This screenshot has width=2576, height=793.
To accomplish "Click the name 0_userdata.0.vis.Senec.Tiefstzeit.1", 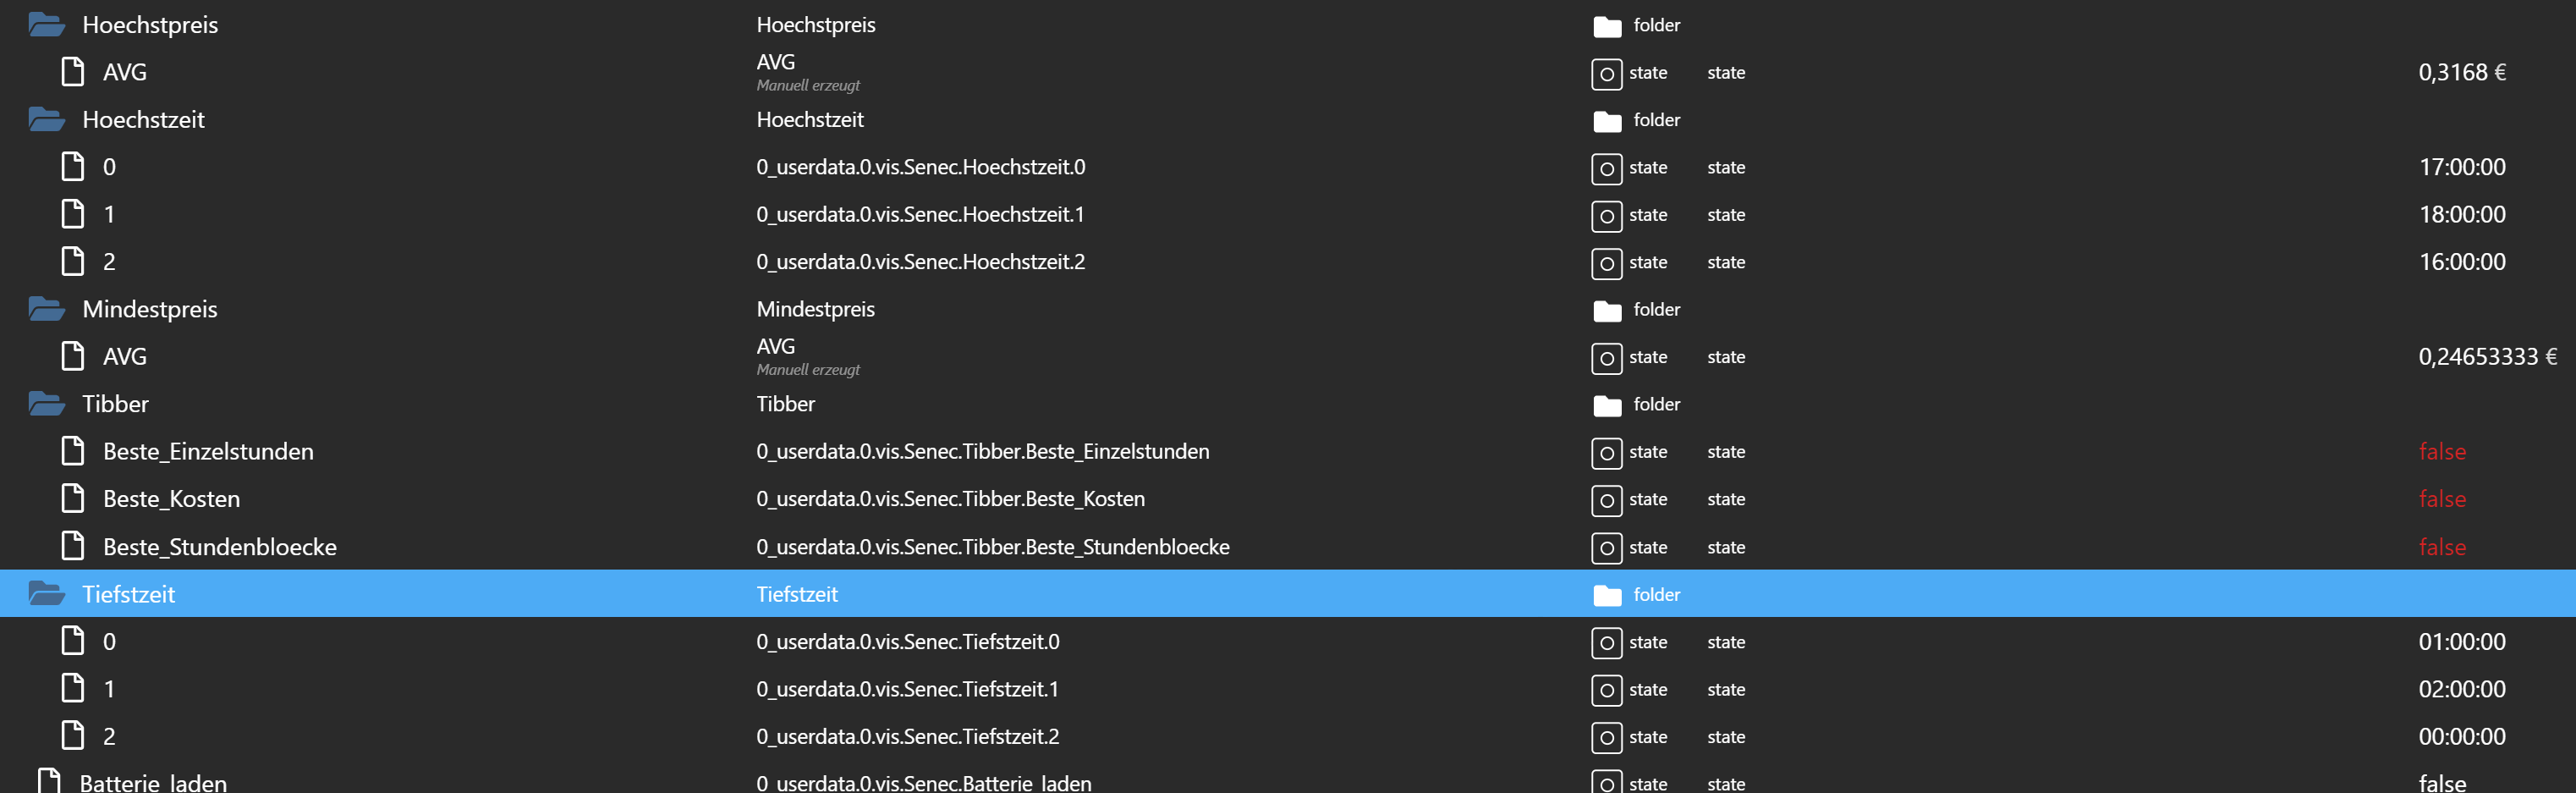I will [x=908, y=688].
